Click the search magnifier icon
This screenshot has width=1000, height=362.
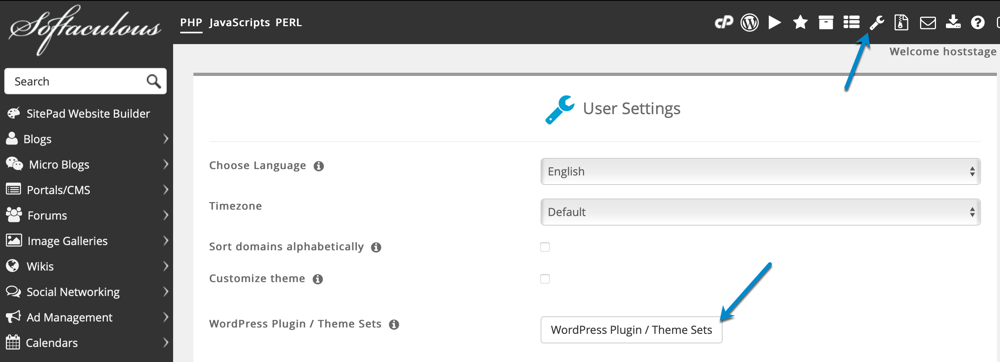[x=153, y=81]
